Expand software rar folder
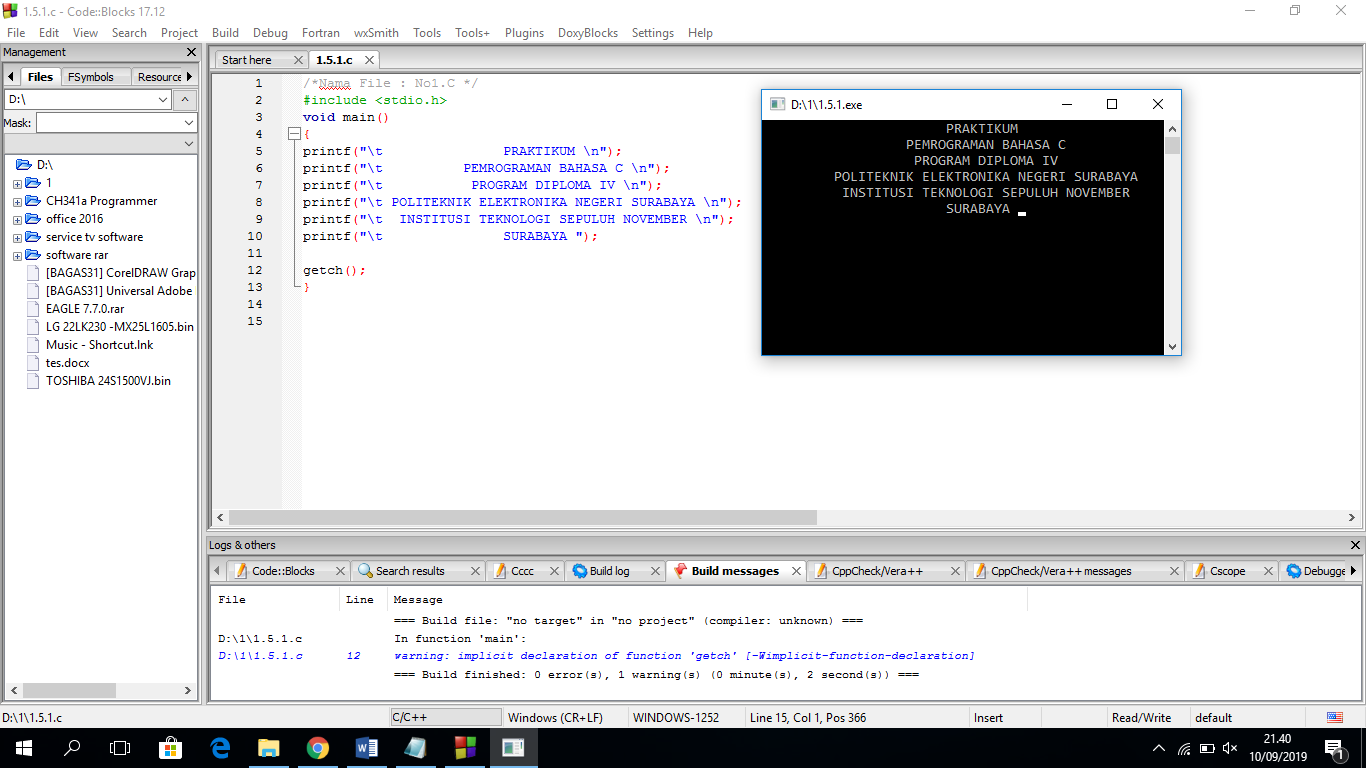 (x=17, y=255)
